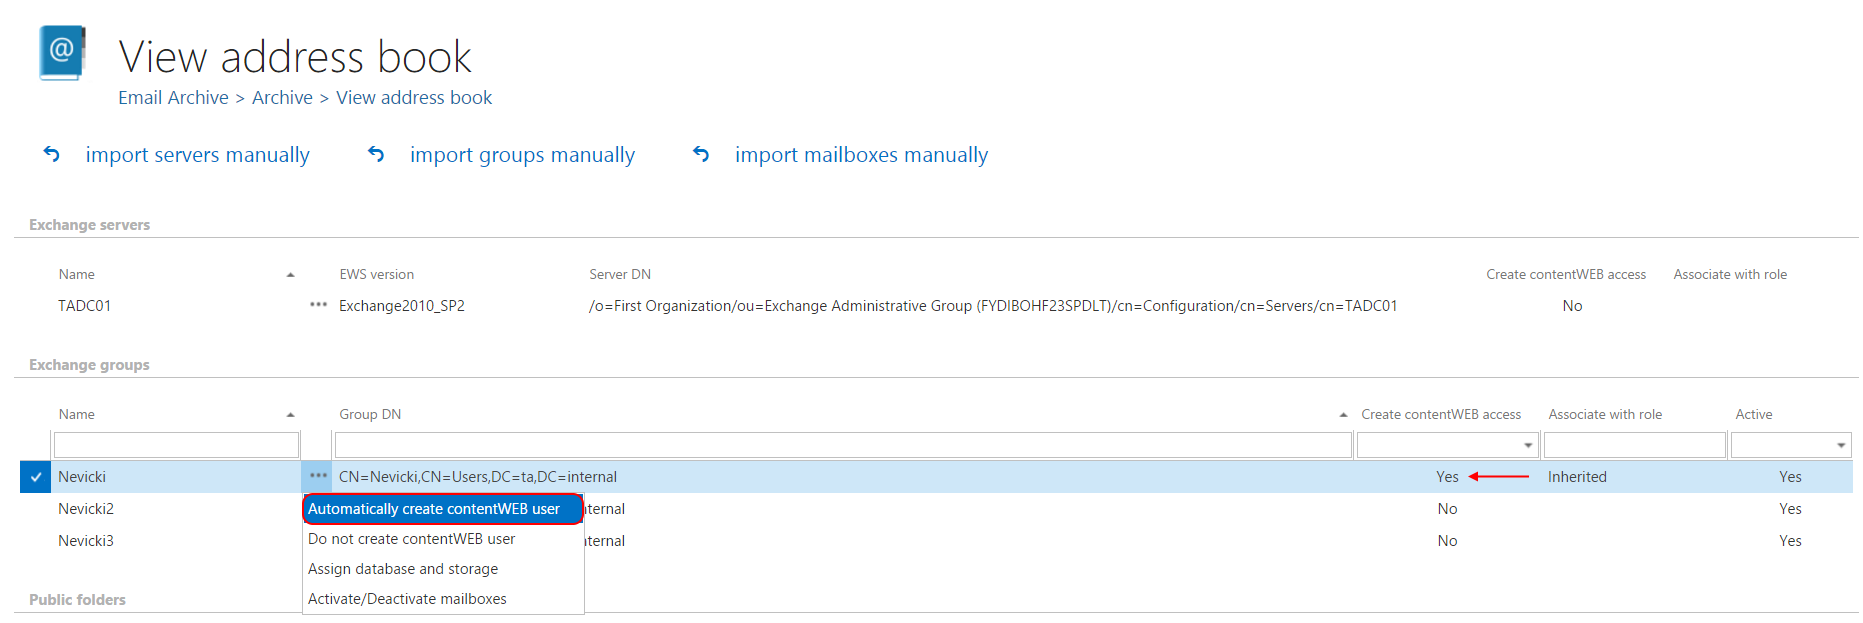The height and width of the screenshot is (623, 1863).
Task: Click sort arrow in Exchange servers Name column
Action: point(290,275)
